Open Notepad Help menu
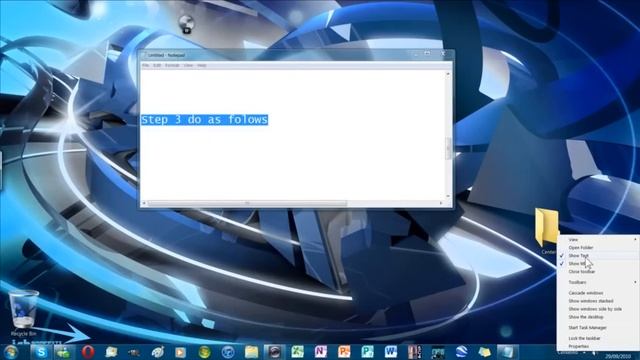This screenshot has height=360, width=640. pyautogui.click(x=202, y=65)
